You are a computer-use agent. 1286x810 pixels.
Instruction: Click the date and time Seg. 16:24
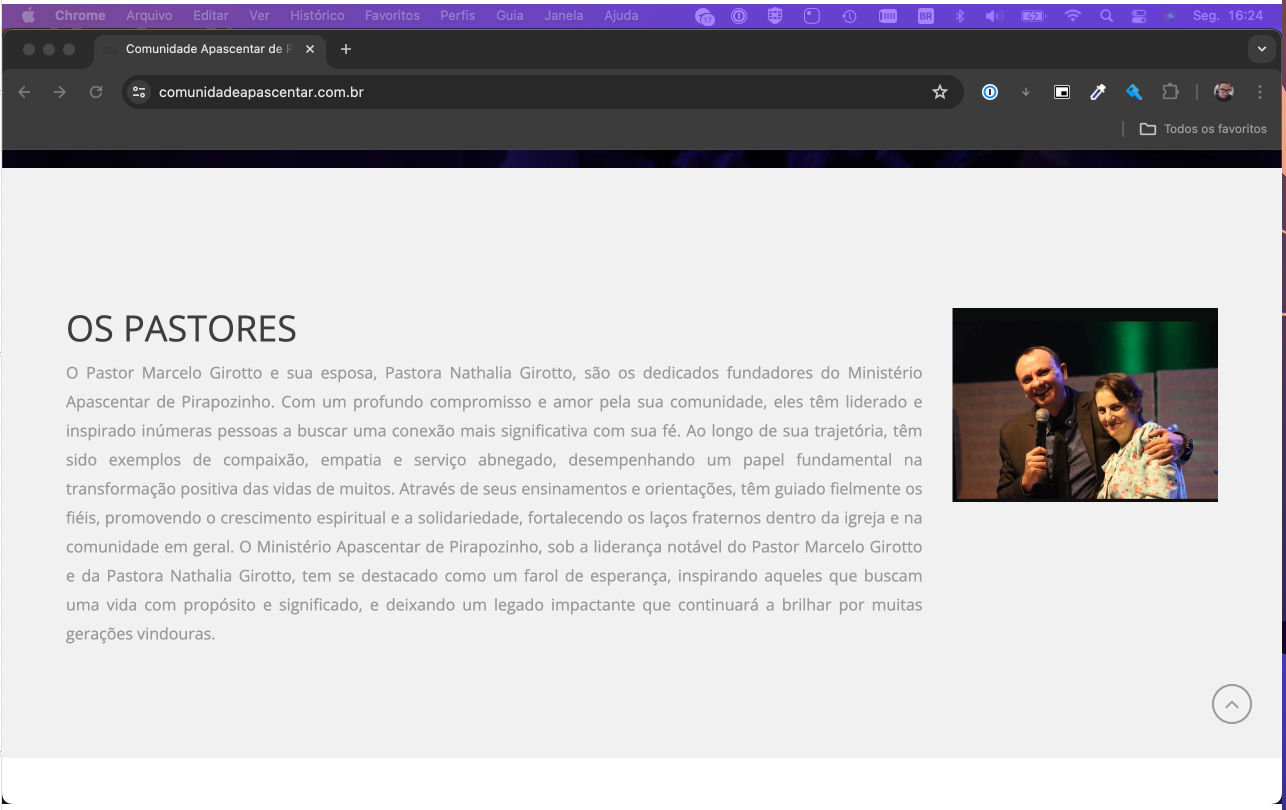pos(1227,15)
